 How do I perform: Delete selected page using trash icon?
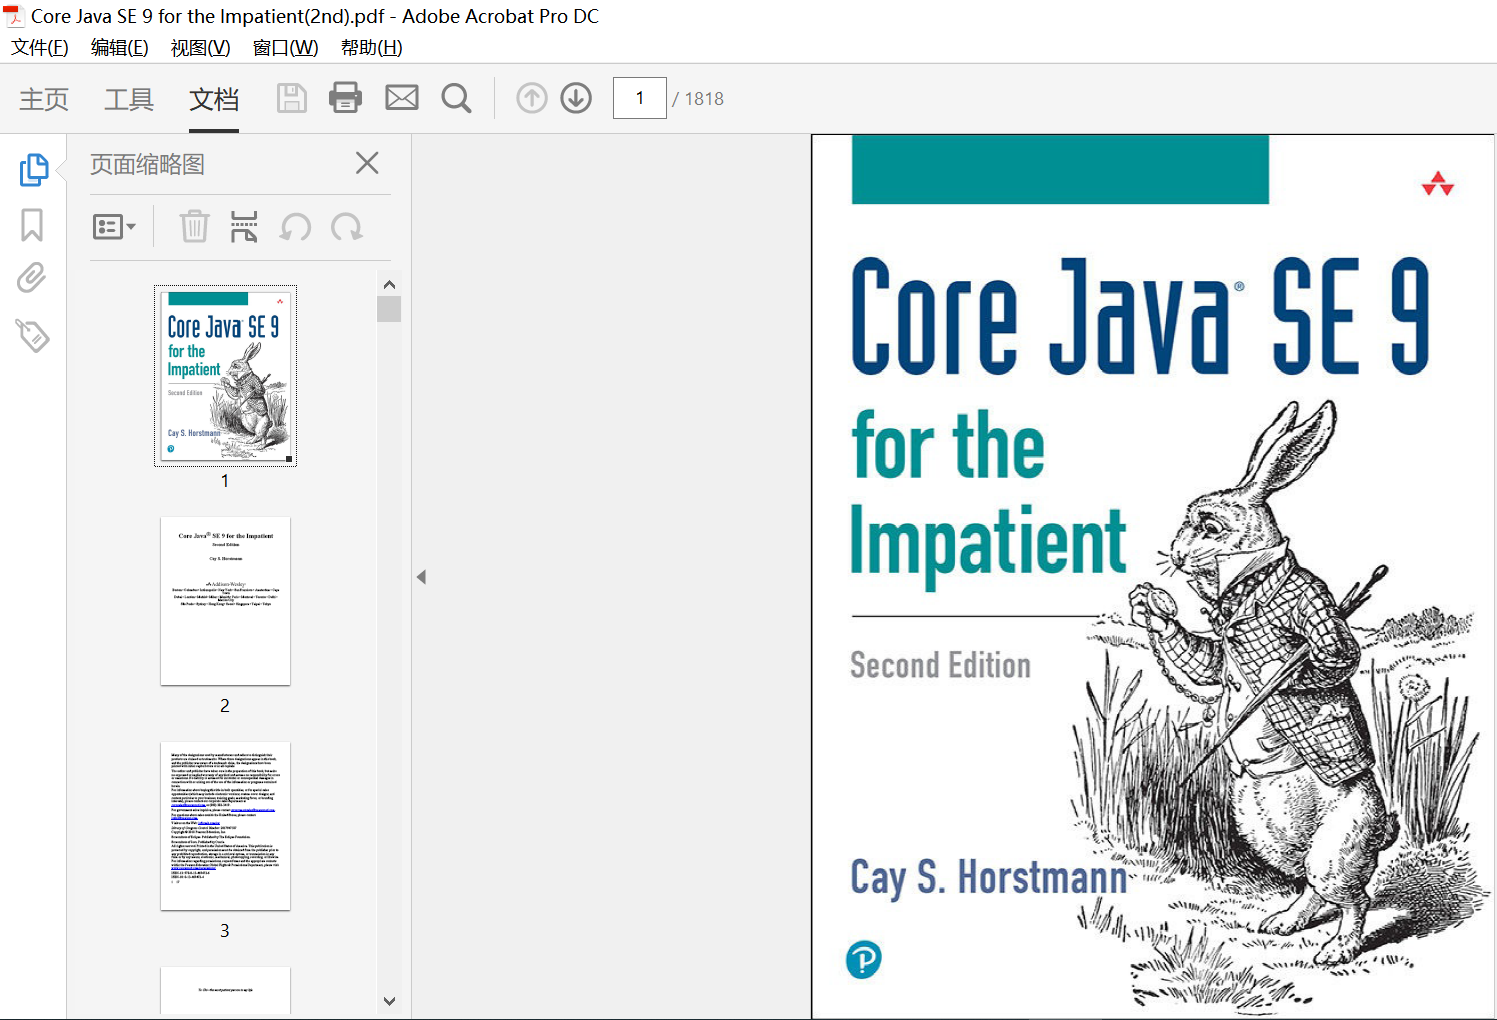194,227
